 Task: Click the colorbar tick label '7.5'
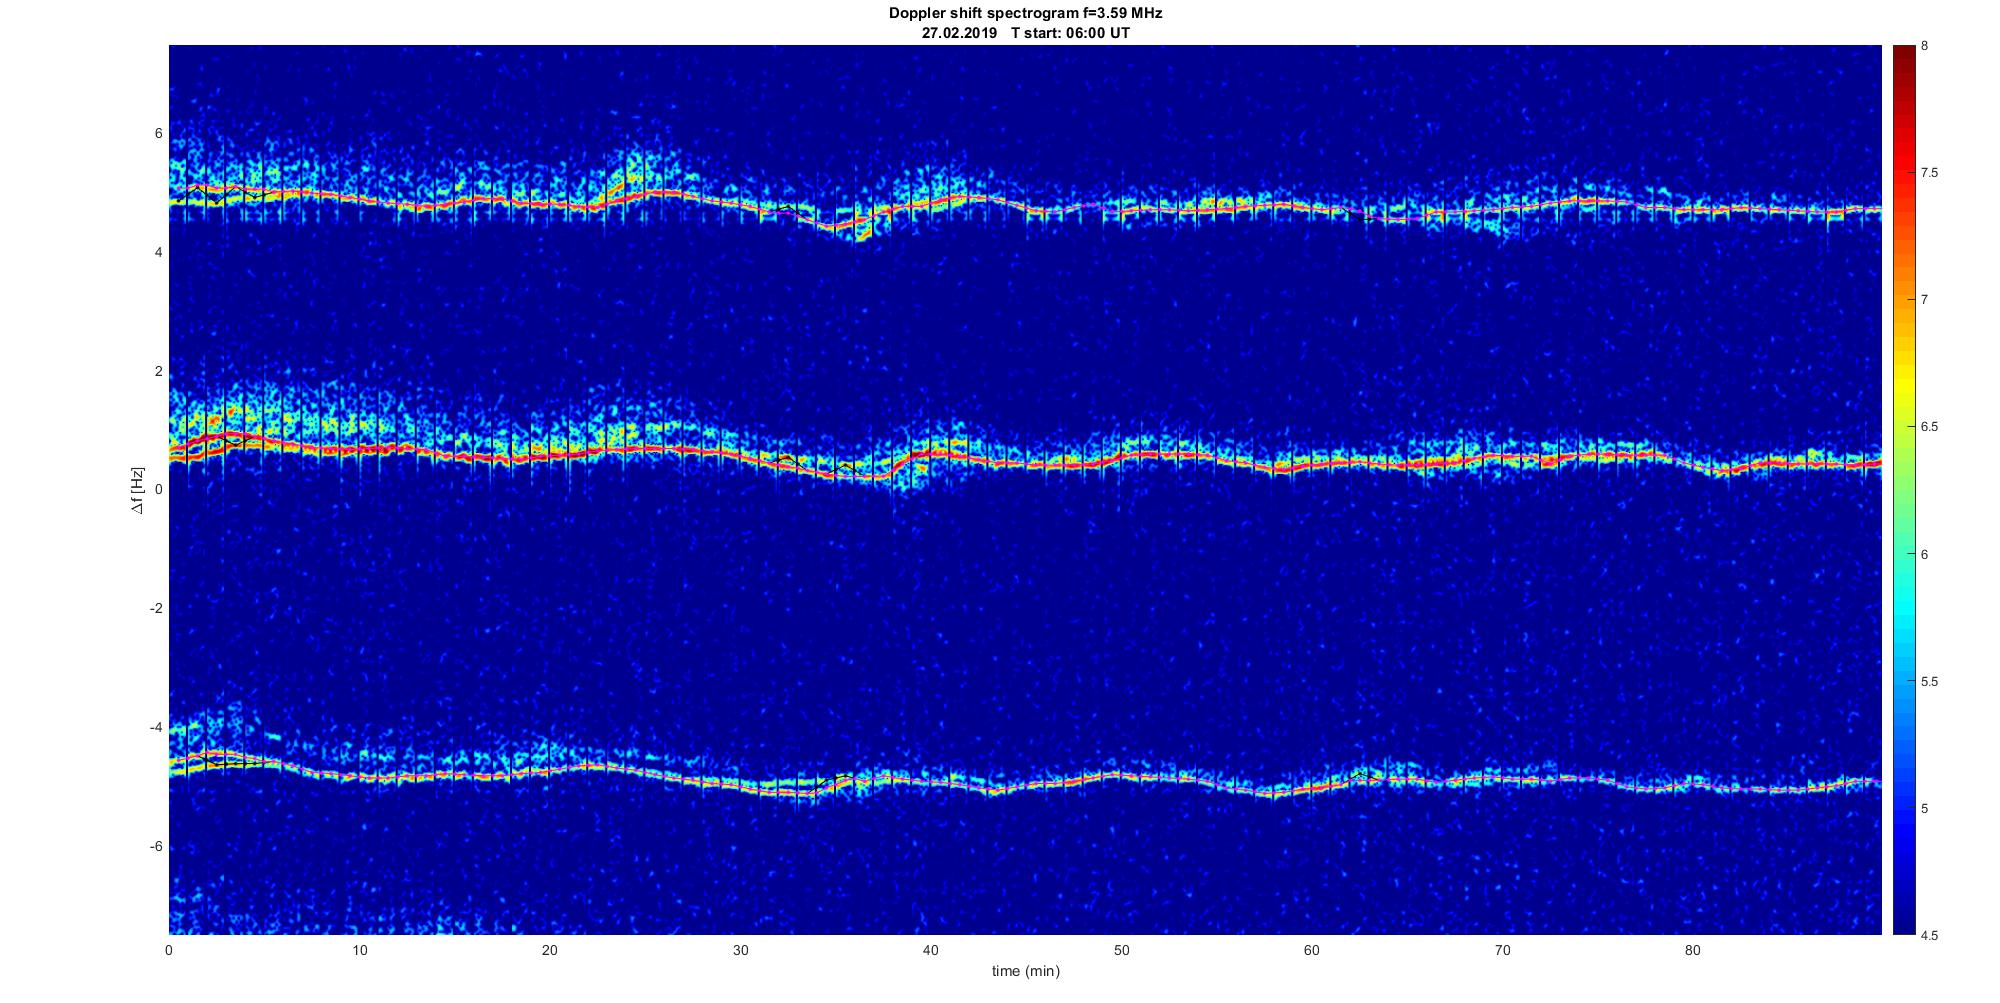[1929, 173]
